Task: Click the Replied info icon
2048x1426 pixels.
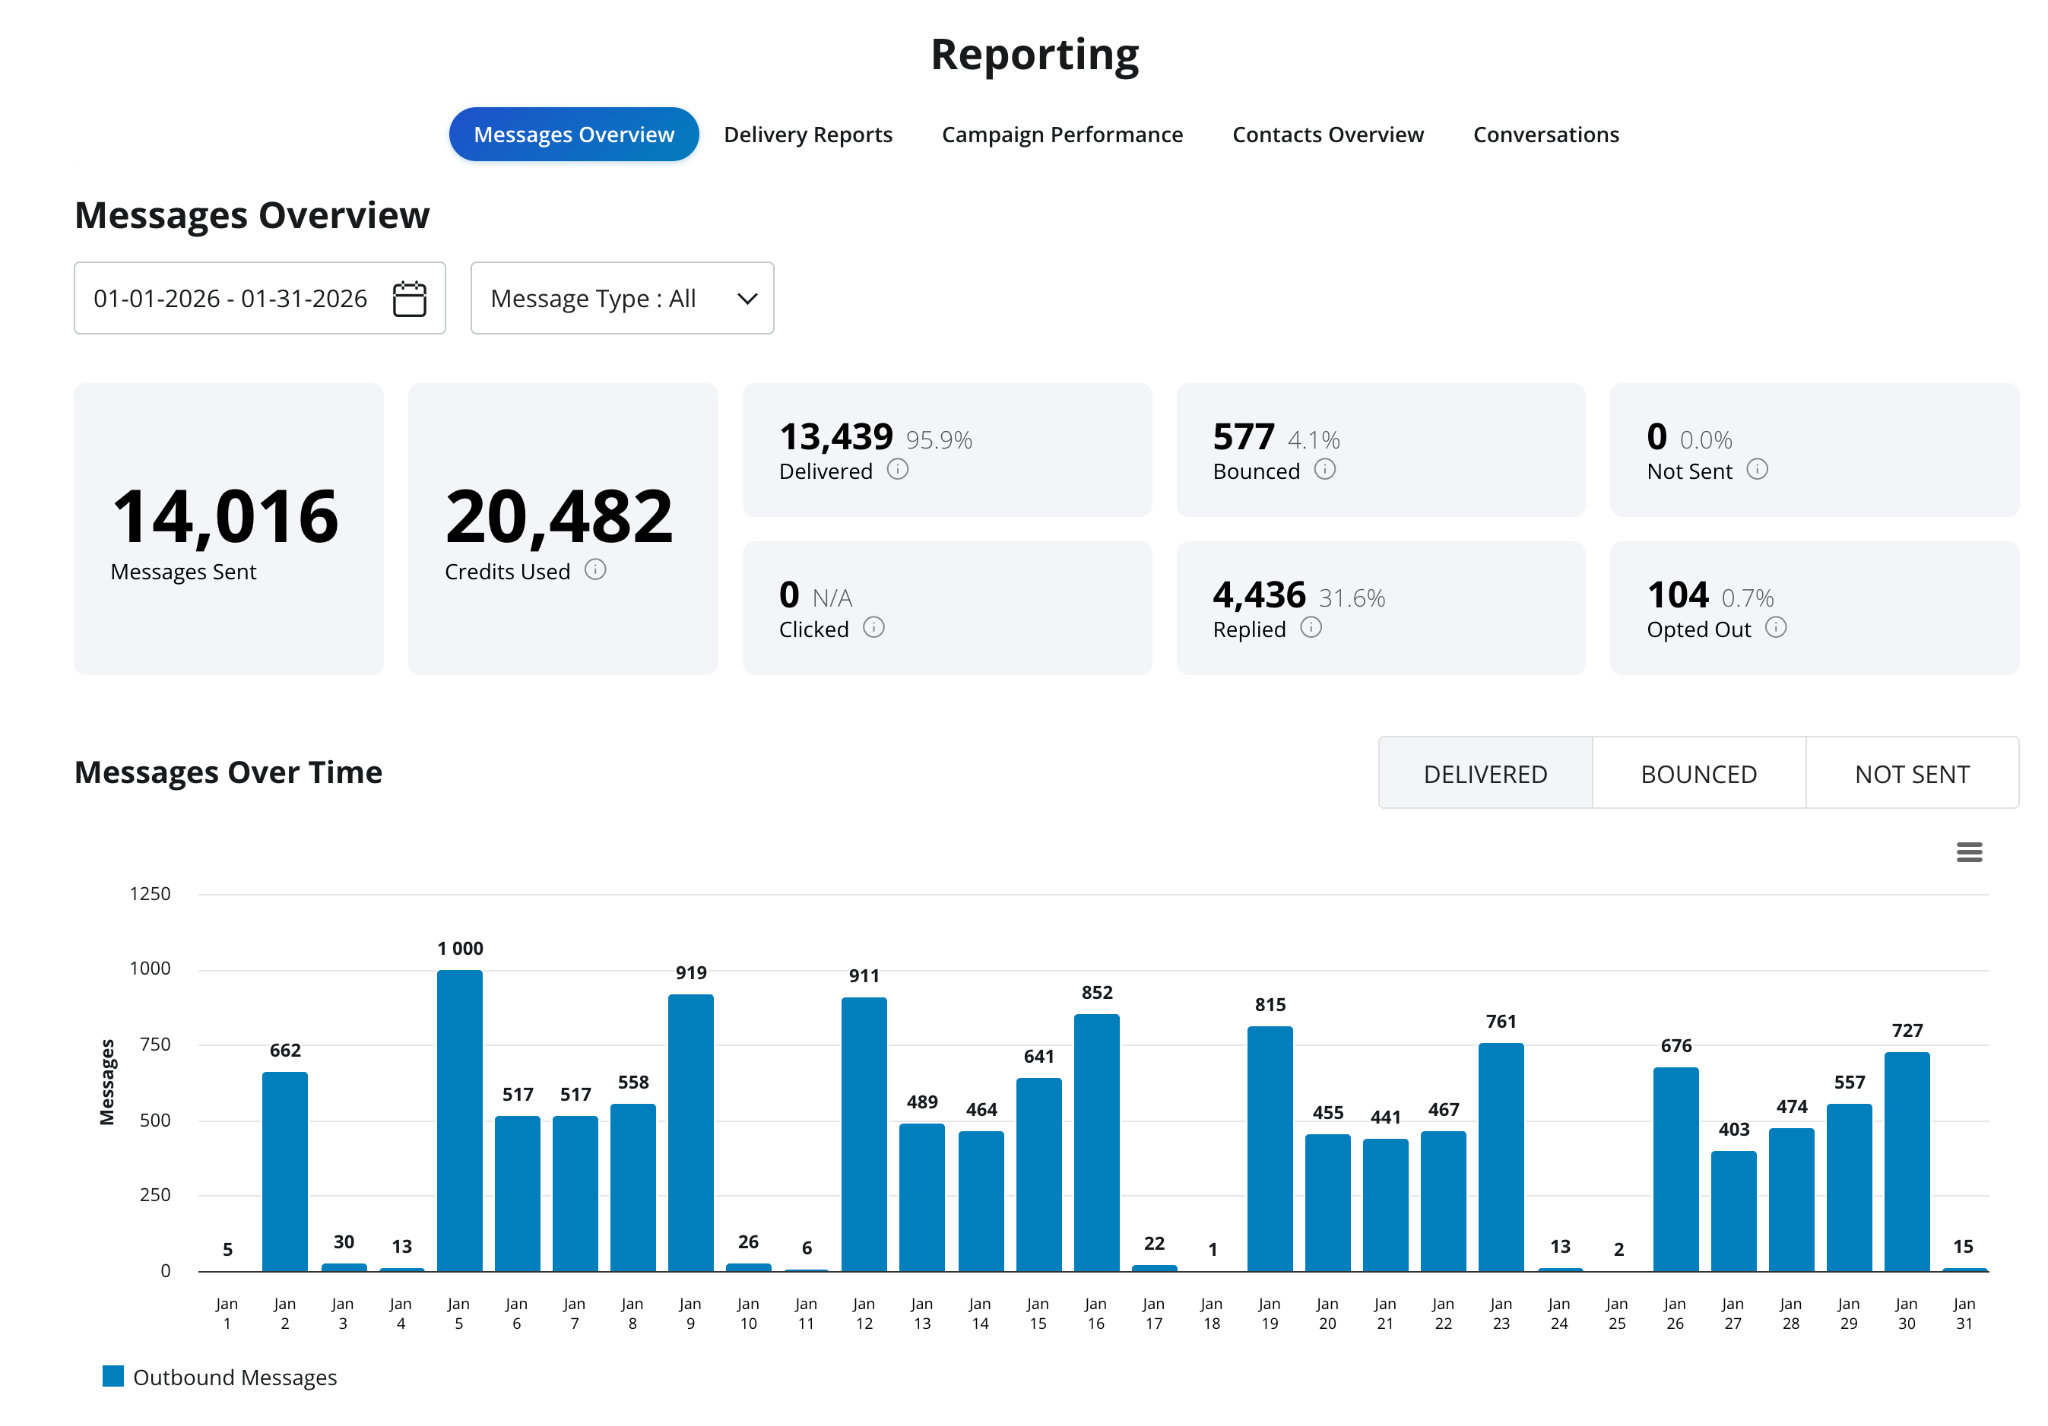Action: (1311, 627)
